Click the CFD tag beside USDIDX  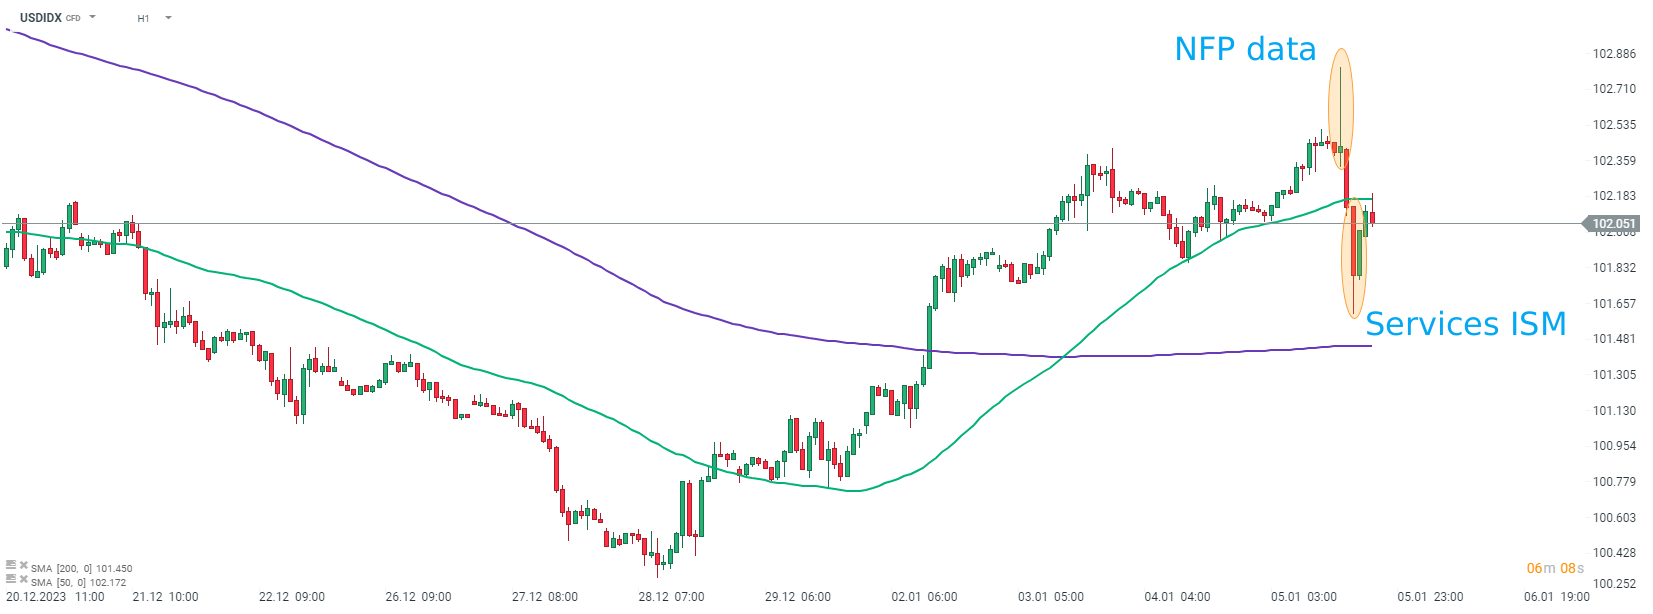pyautogui.click(x=73, y=19)
